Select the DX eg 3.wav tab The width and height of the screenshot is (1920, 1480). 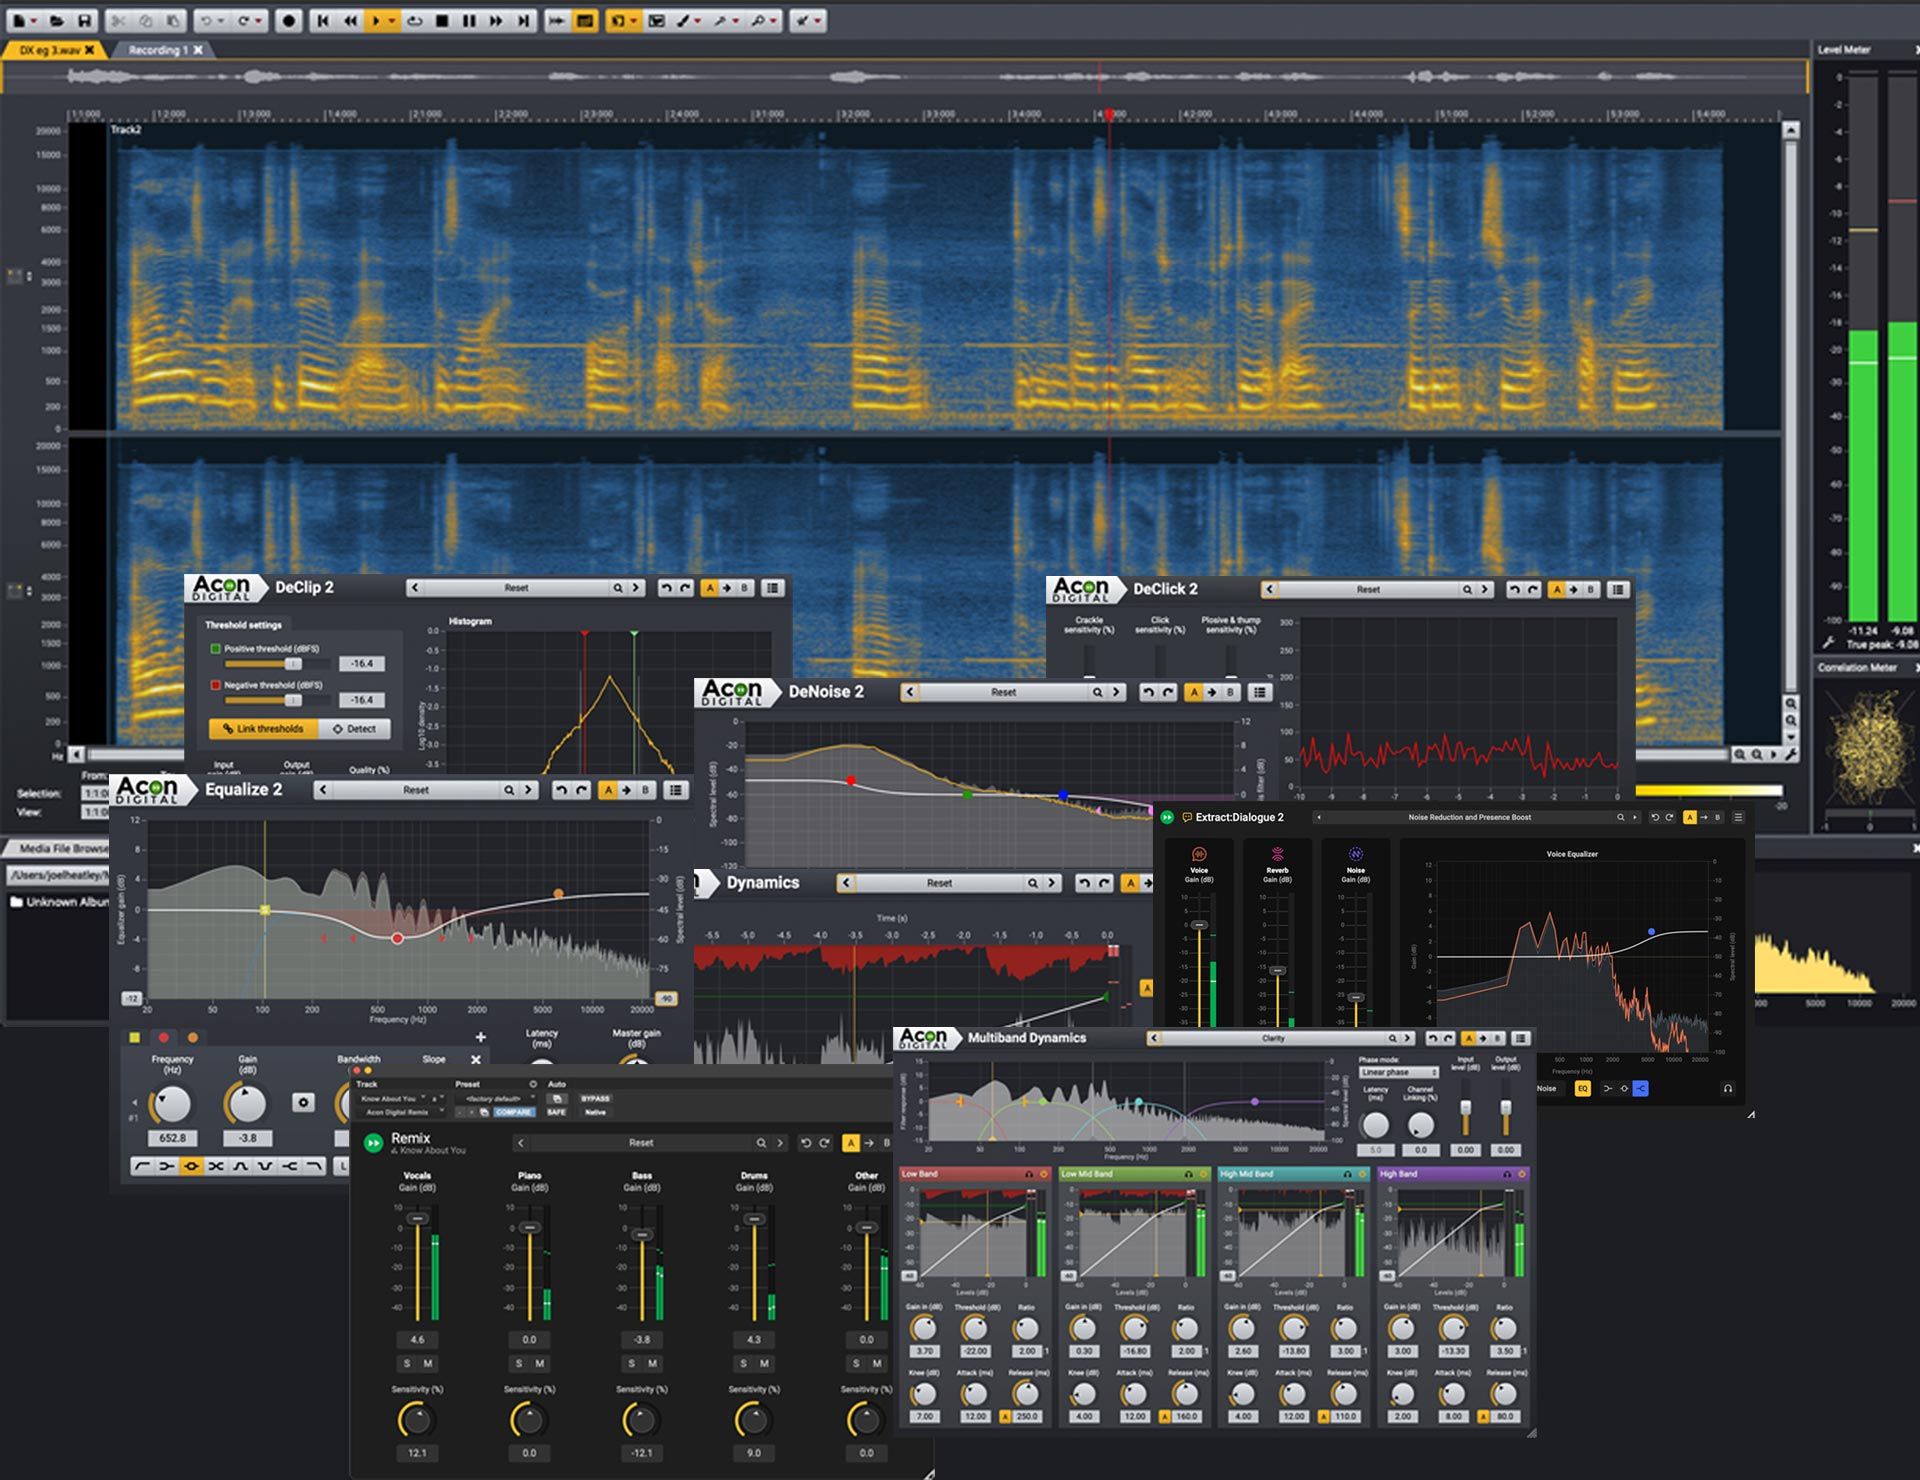click(50, 50)
